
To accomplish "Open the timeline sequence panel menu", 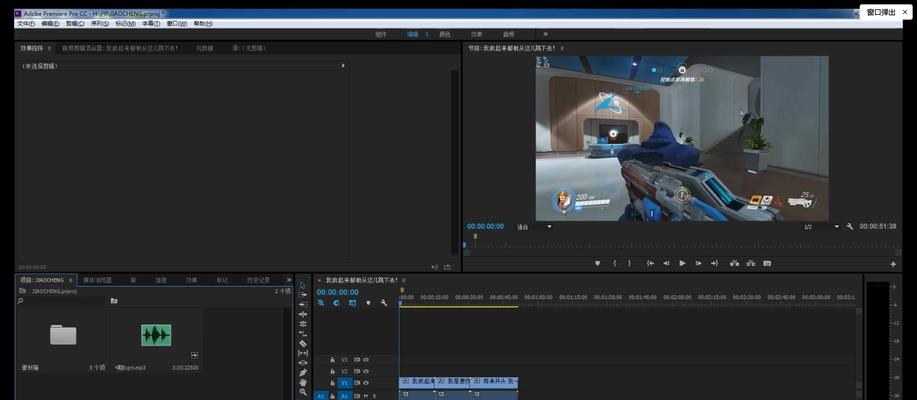I will coord(404,280).
